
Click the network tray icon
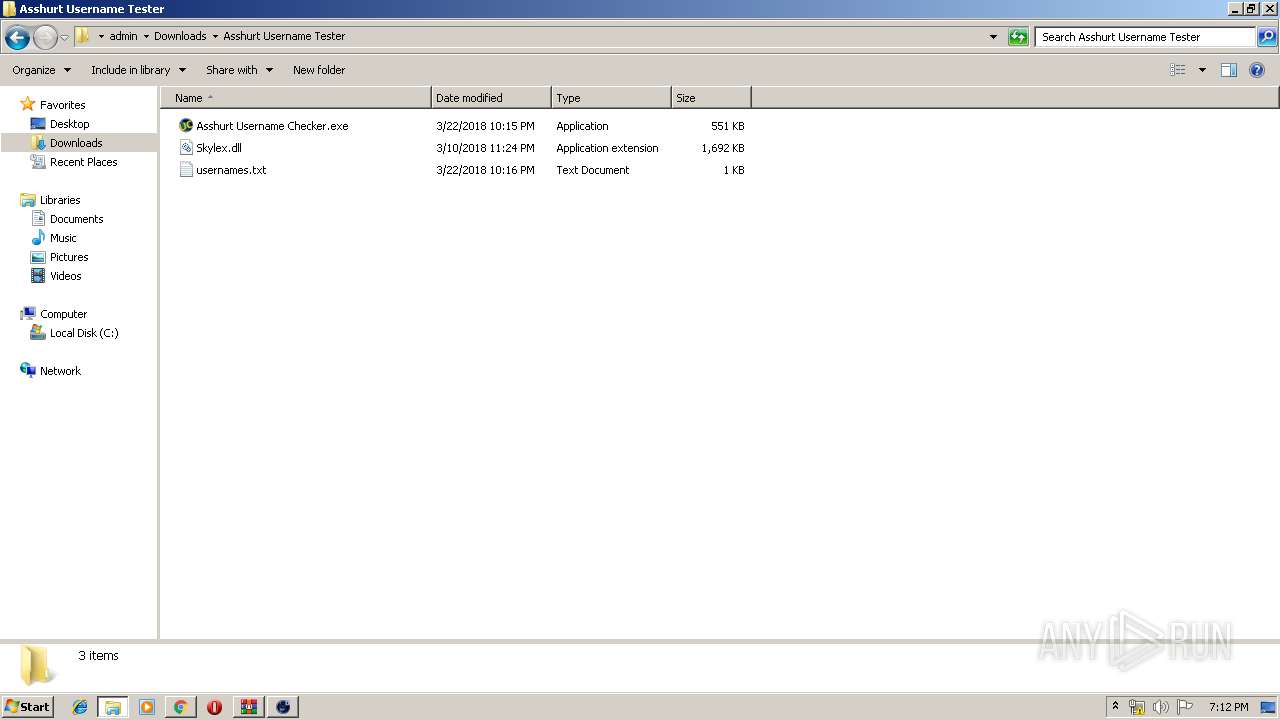pos(1137,707)
